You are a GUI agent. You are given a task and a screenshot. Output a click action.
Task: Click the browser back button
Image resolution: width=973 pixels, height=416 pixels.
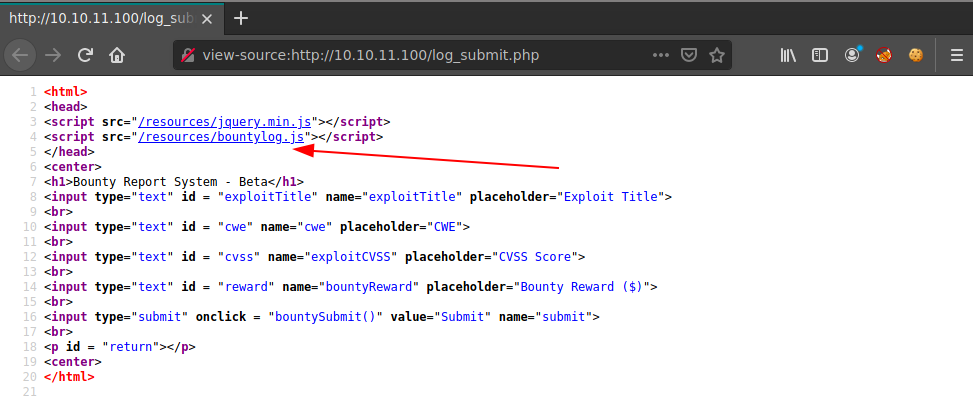click(x=20, y=55)
